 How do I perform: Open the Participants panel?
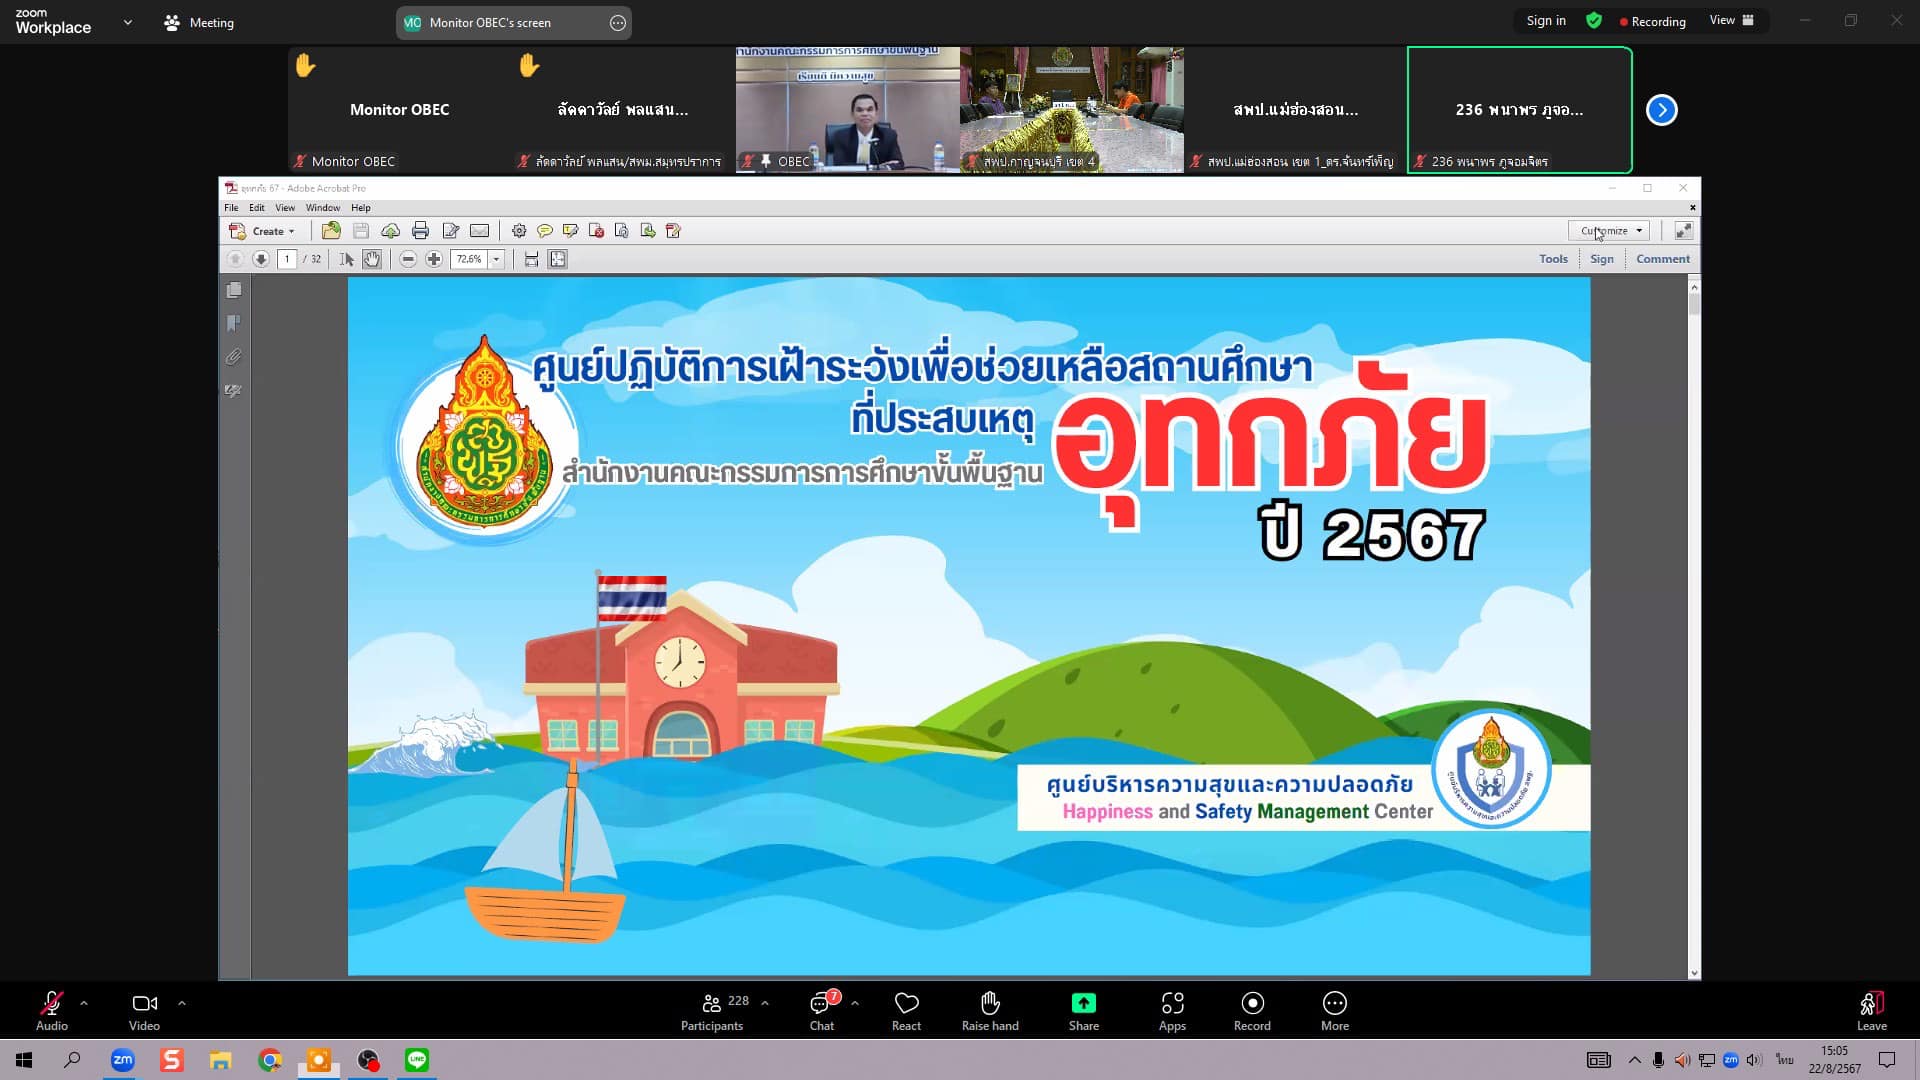[x=712, y=1010]
